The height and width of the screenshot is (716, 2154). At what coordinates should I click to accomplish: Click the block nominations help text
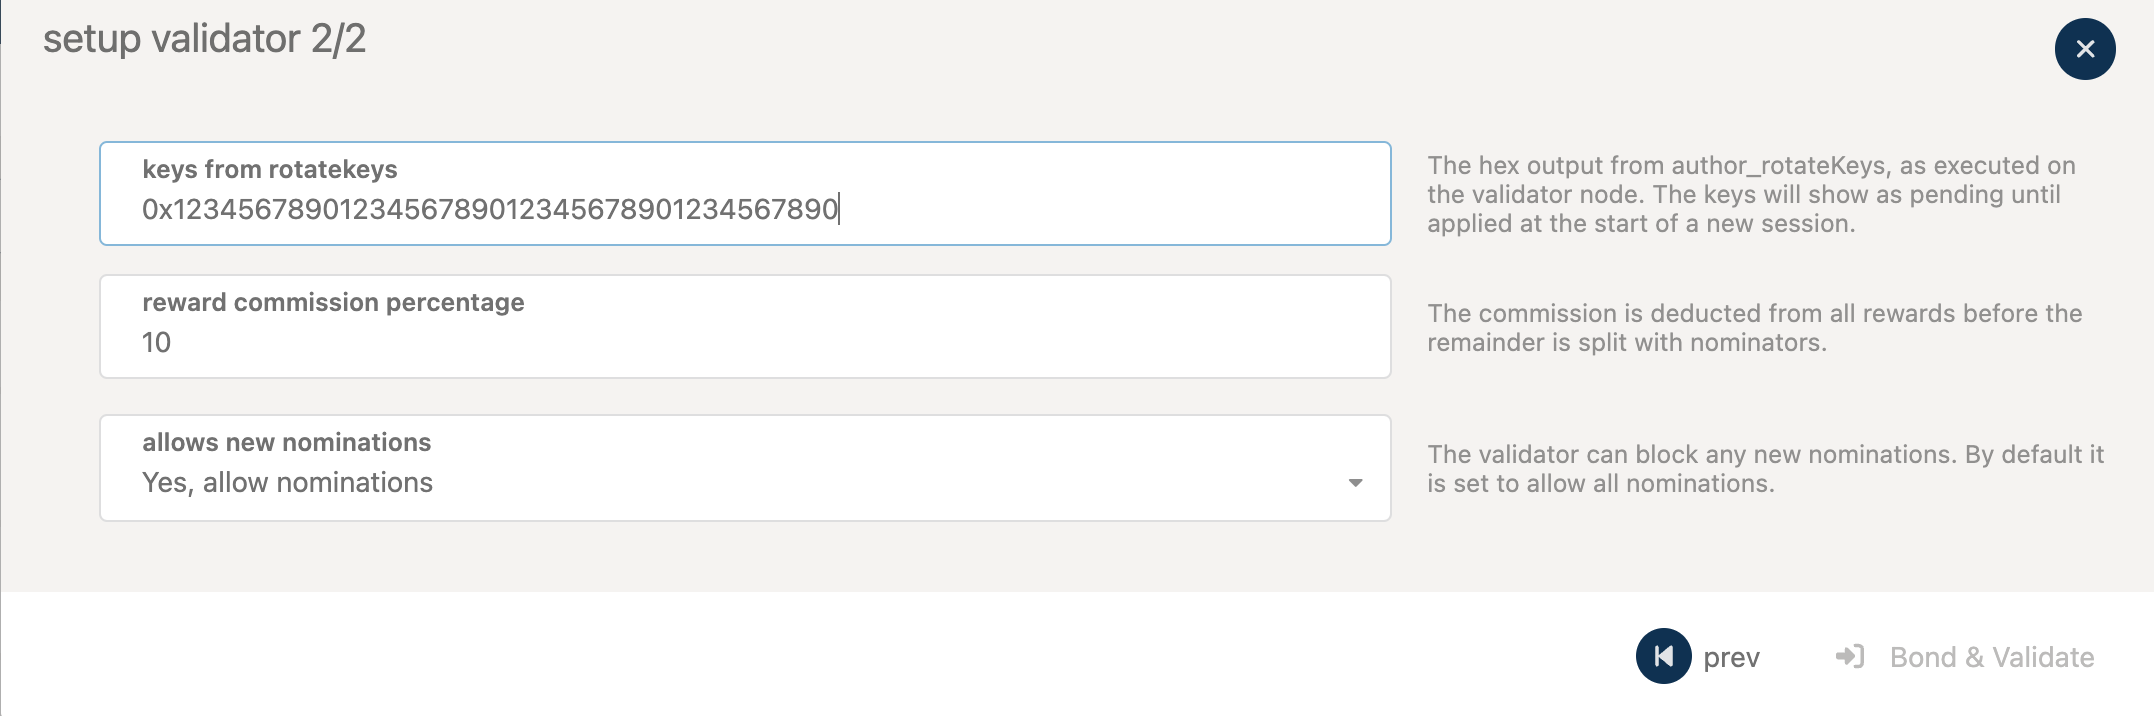coord(1765,469)
